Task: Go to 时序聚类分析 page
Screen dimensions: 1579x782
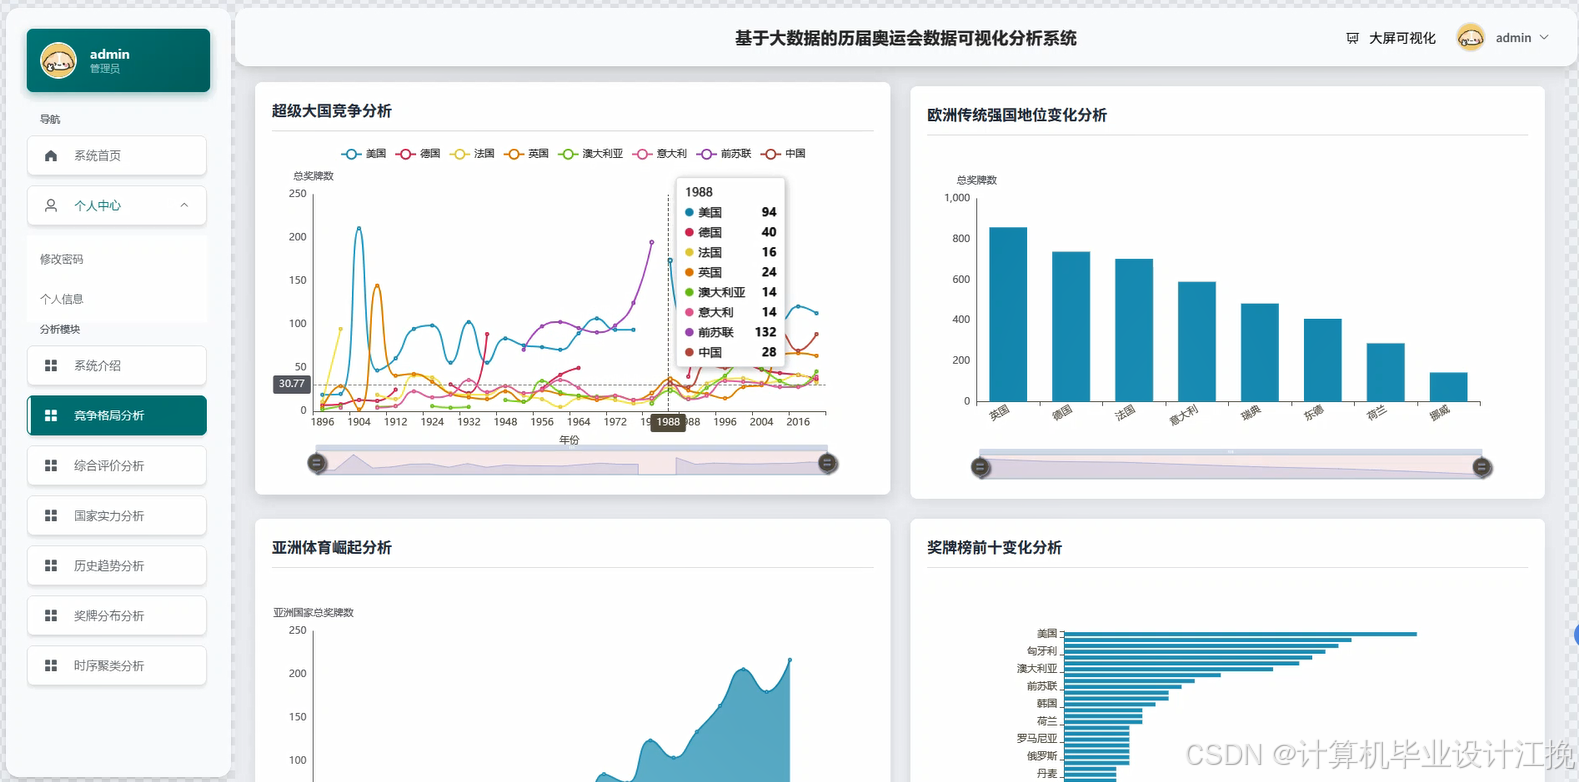Action: point(117,666)
